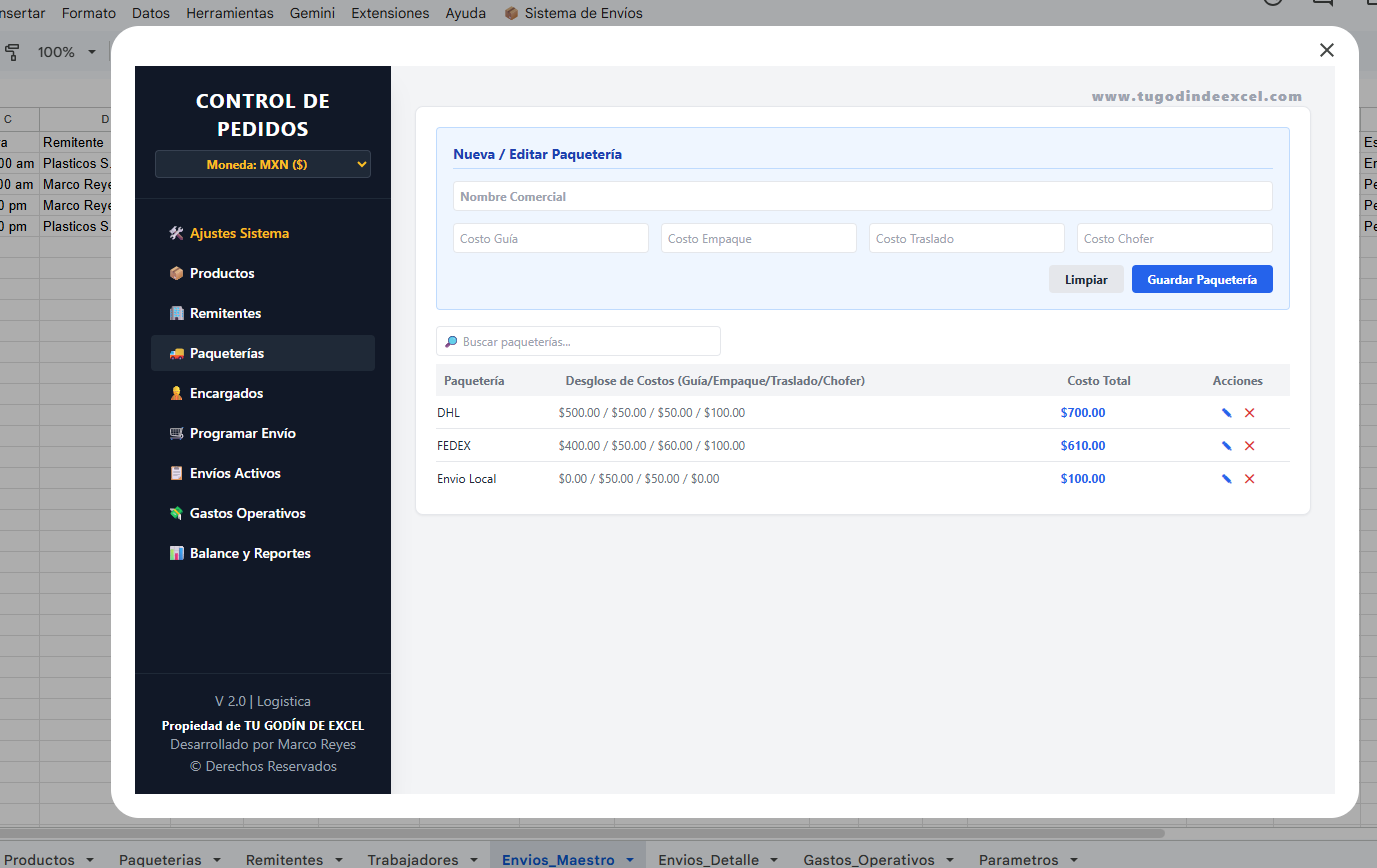
Task: Edit the FEDEX row with pencil icon
Action: pos(1226,446)
